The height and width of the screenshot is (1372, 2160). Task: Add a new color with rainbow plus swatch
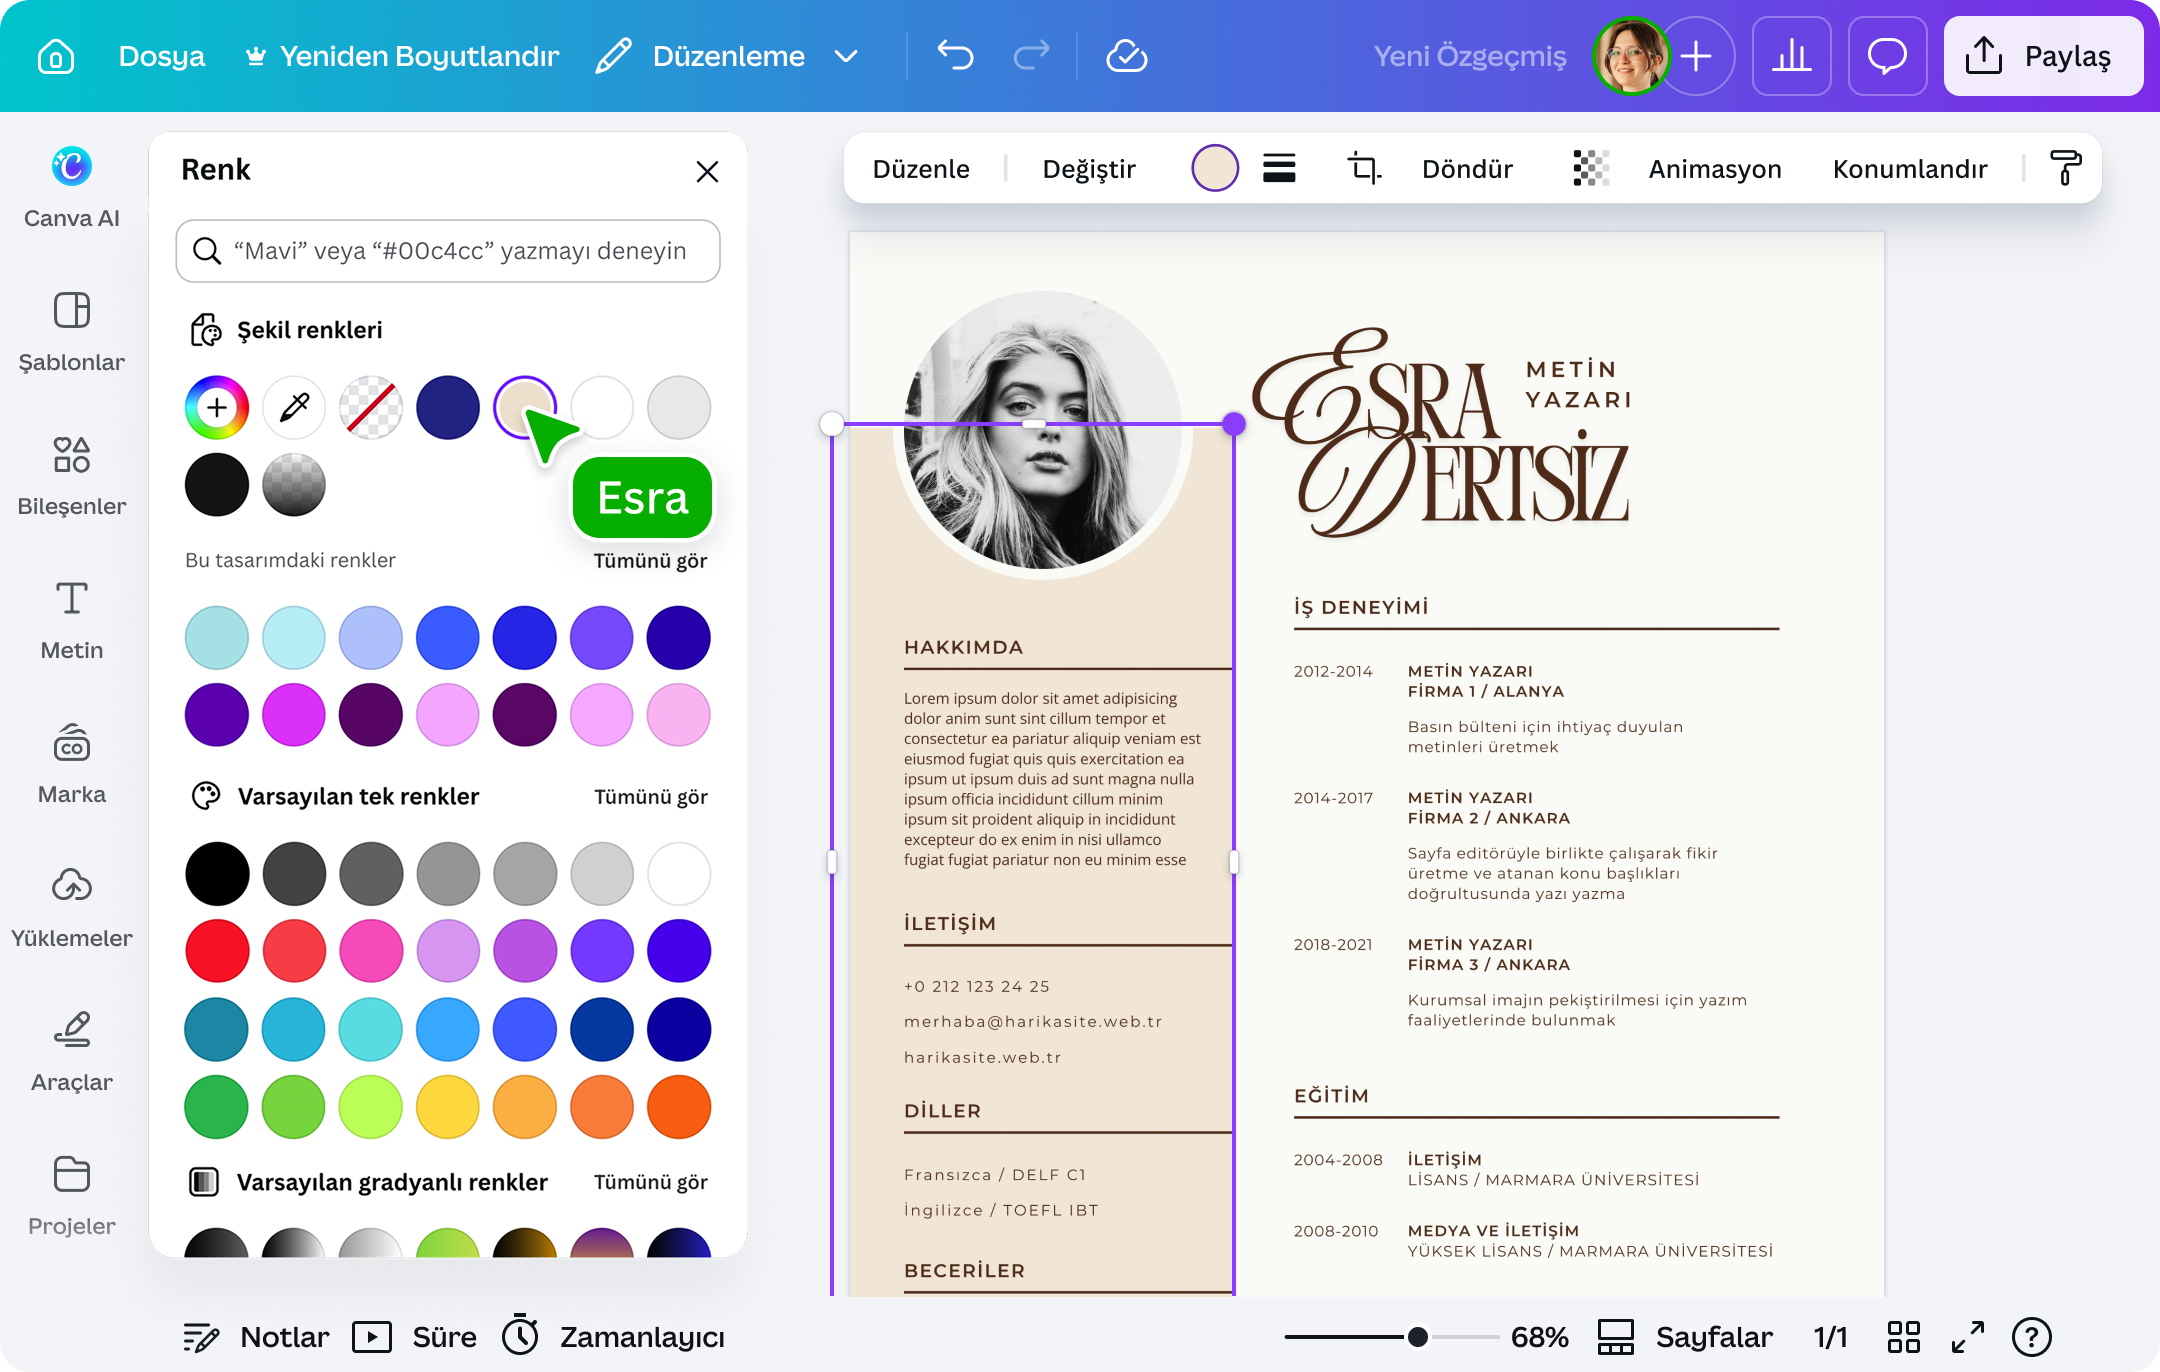tap(217, 407)
